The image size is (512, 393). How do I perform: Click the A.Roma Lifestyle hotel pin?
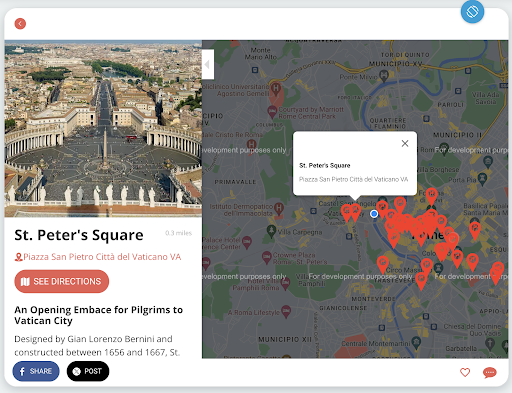coord(286,311)
